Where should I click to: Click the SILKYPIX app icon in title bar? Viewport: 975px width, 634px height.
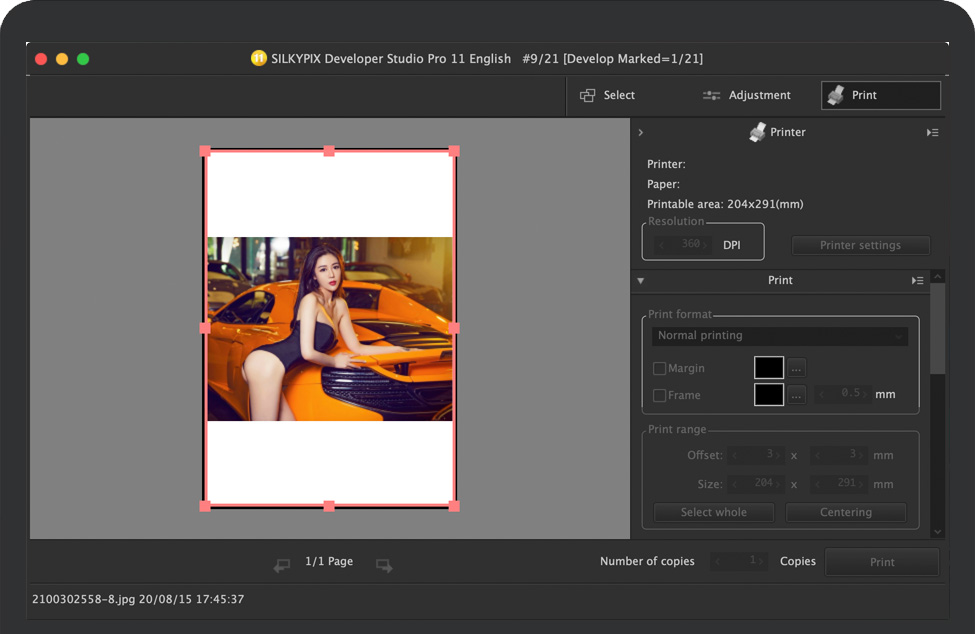259,59
